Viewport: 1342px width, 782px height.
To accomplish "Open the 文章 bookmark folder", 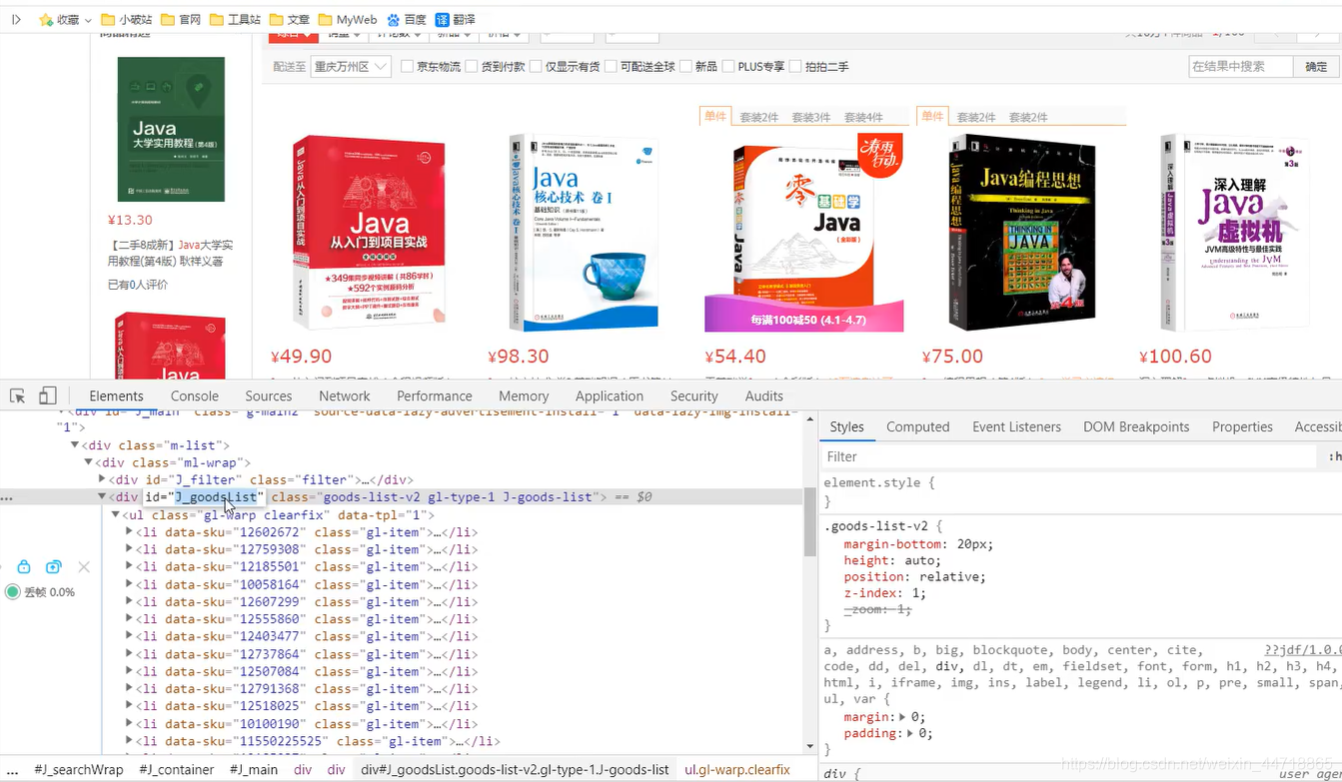I will [289, 19].
